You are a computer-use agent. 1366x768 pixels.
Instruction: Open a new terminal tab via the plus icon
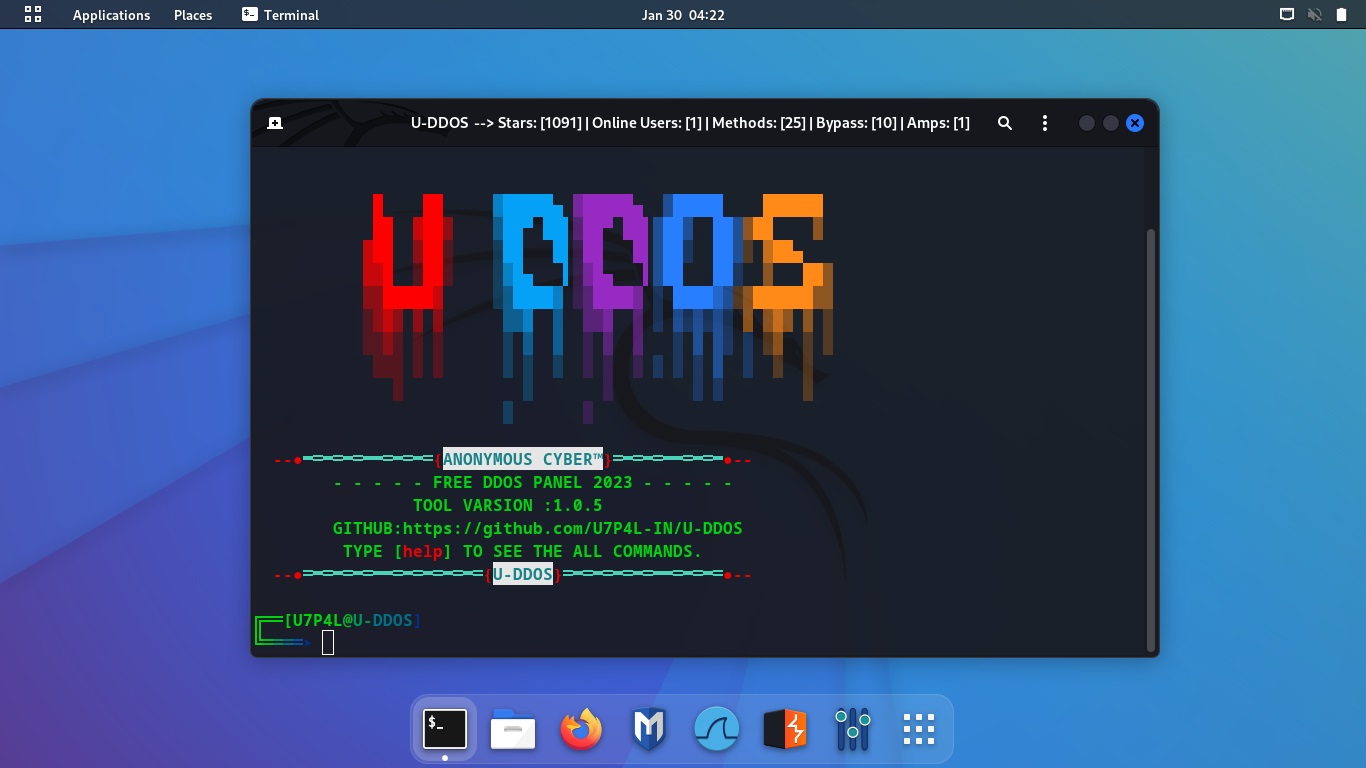(x=274, y=123)
